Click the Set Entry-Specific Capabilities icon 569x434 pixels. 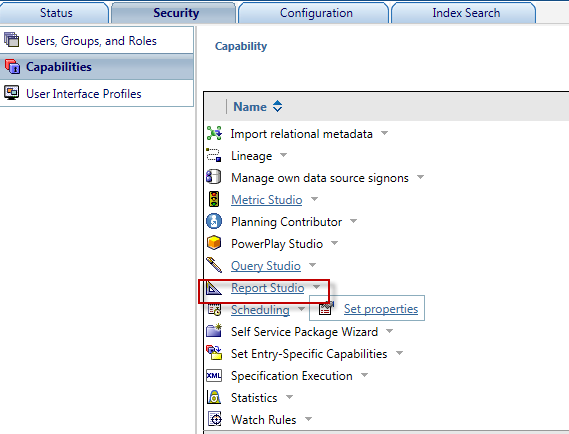214,352
